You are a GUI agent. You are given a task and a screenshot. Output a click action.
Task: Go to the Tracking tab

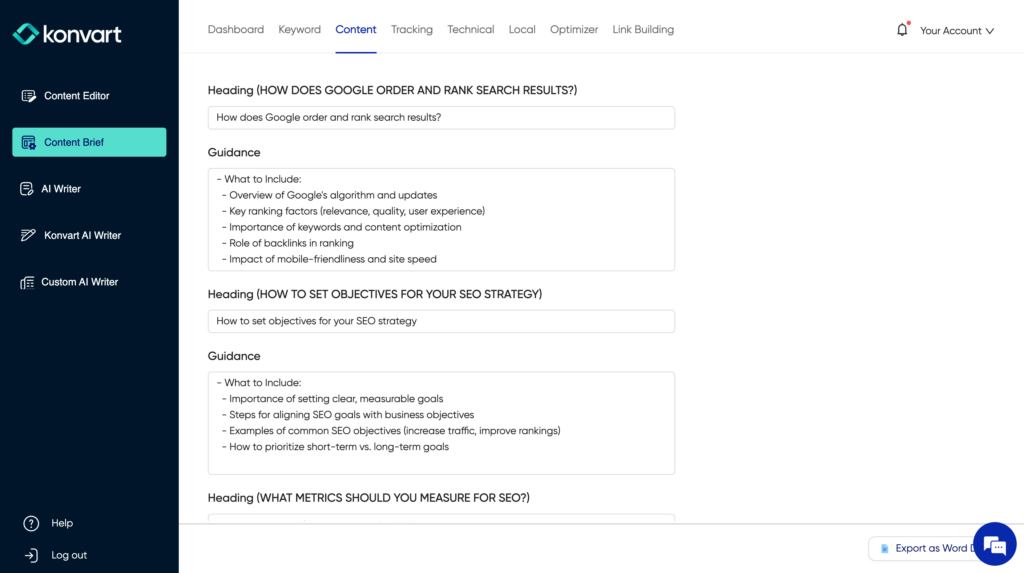412,30
